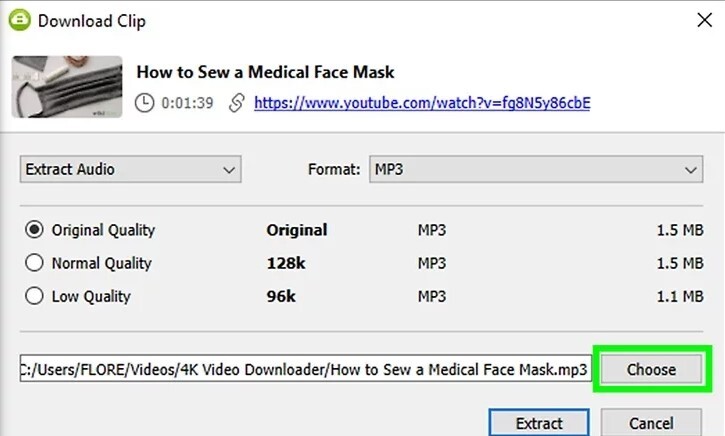Screen dimensions: 725x436
Task: Click the '128k' bitrate label
Action: tap(286, 263)
